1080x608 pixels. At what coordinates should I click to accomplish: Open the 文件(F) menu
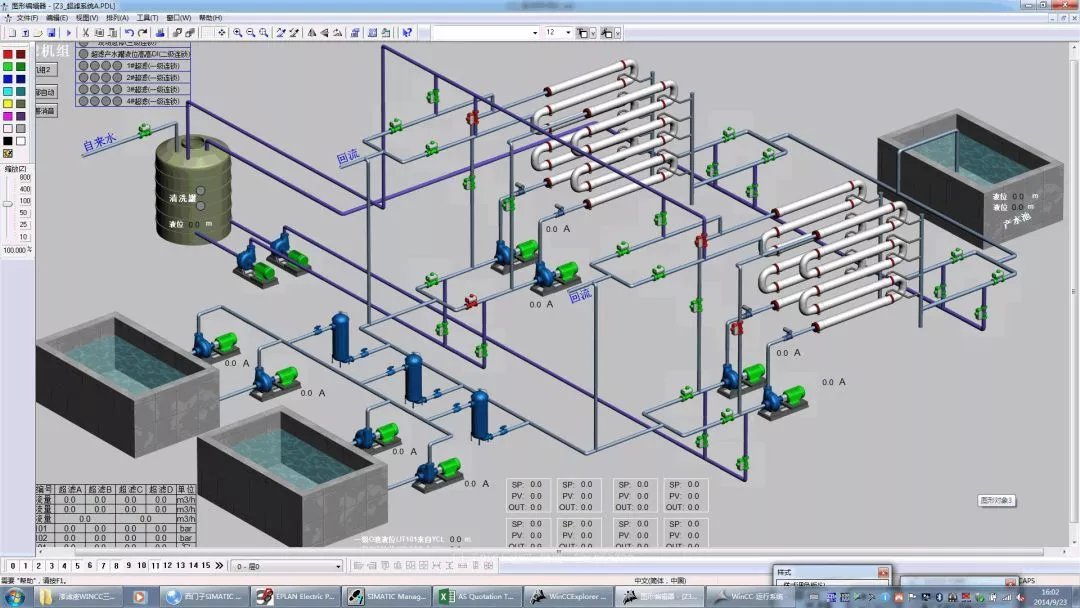pos(26,18)
